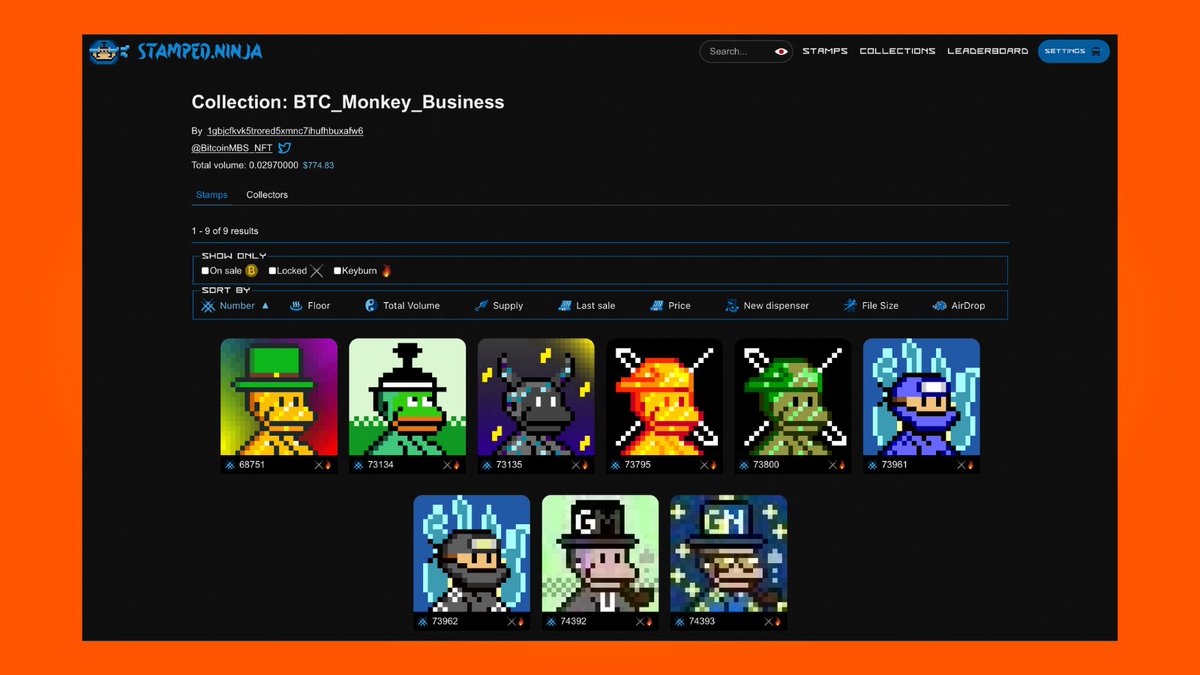Open blue ninja thumbnail 73961
This screenshot has height=675, width=1200.
[x=921, y=397]
